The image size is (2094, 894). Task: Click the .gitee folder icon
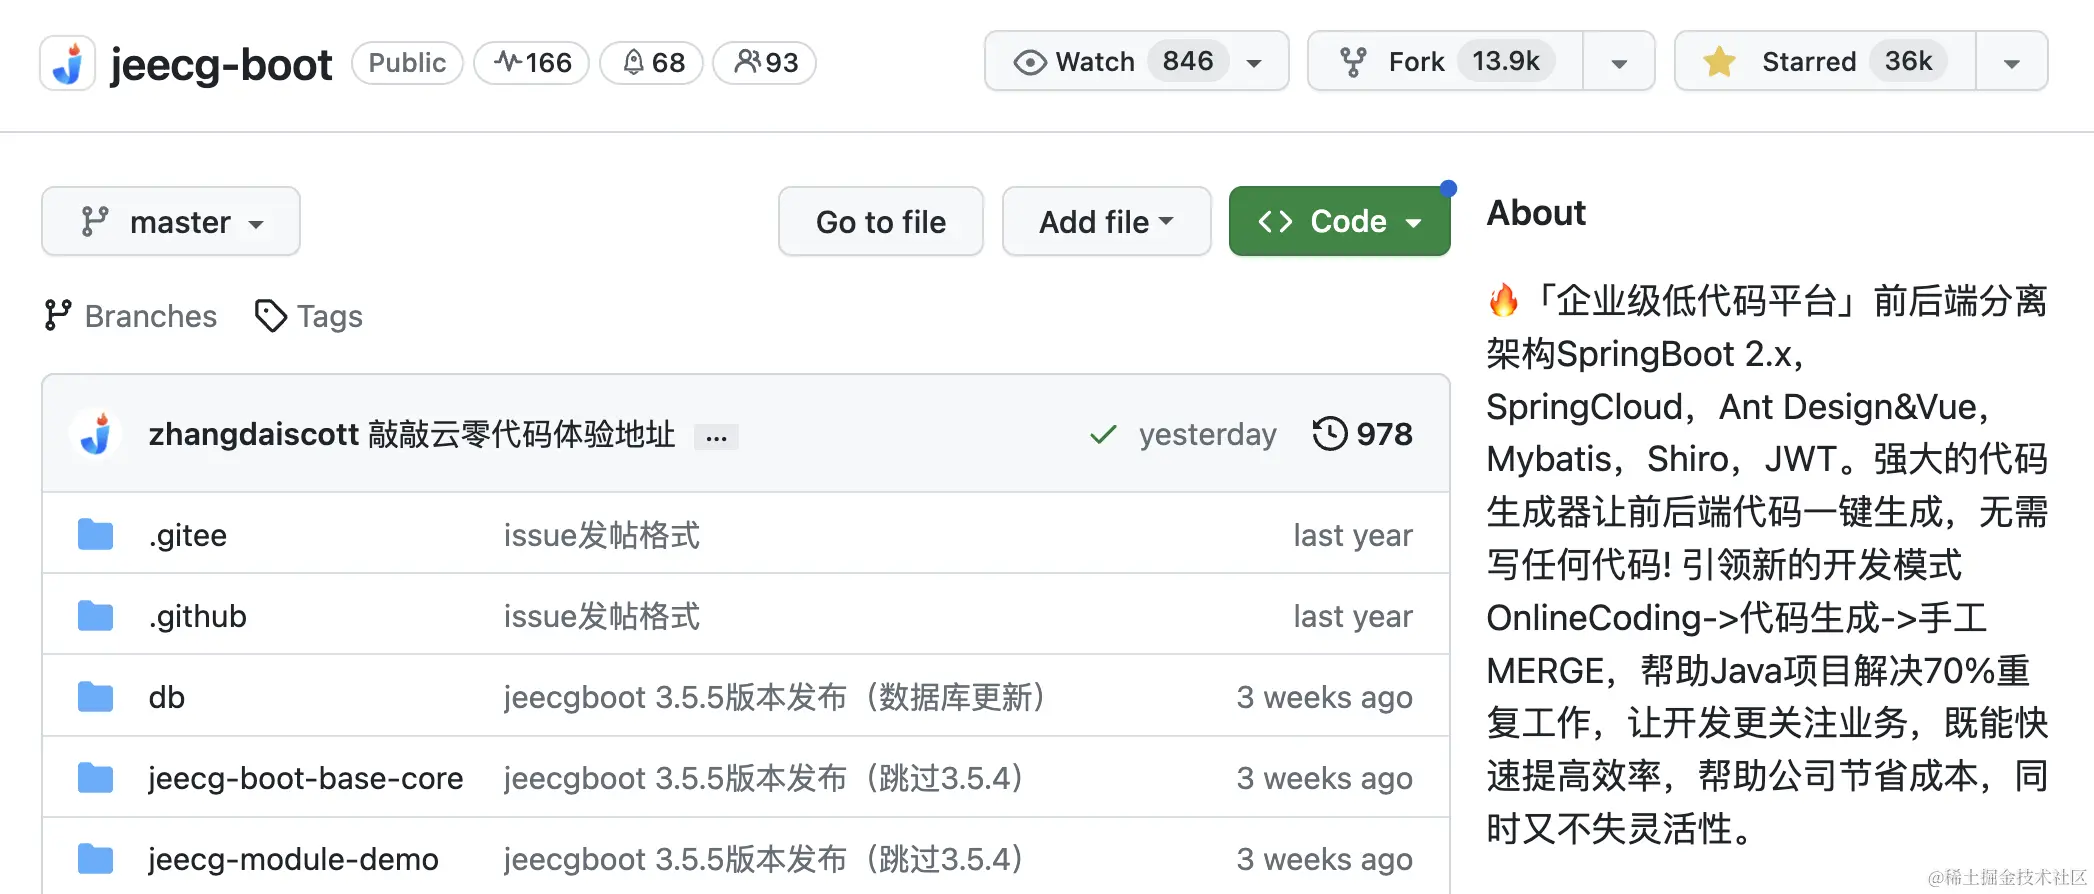point(96,535)
